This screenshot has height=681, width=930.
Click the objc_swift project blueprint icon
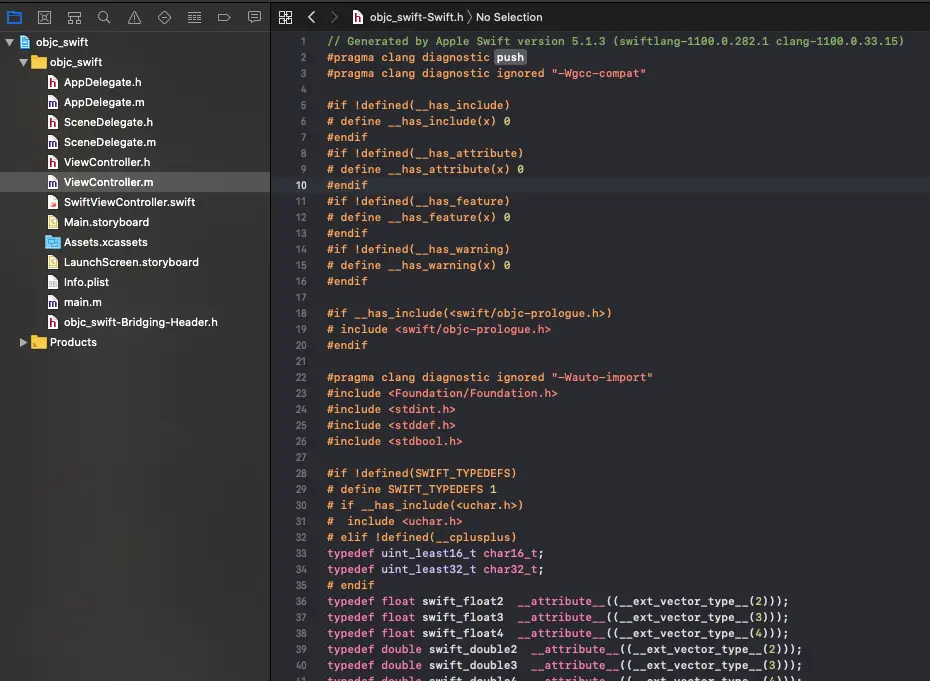(x=25, y=42)
